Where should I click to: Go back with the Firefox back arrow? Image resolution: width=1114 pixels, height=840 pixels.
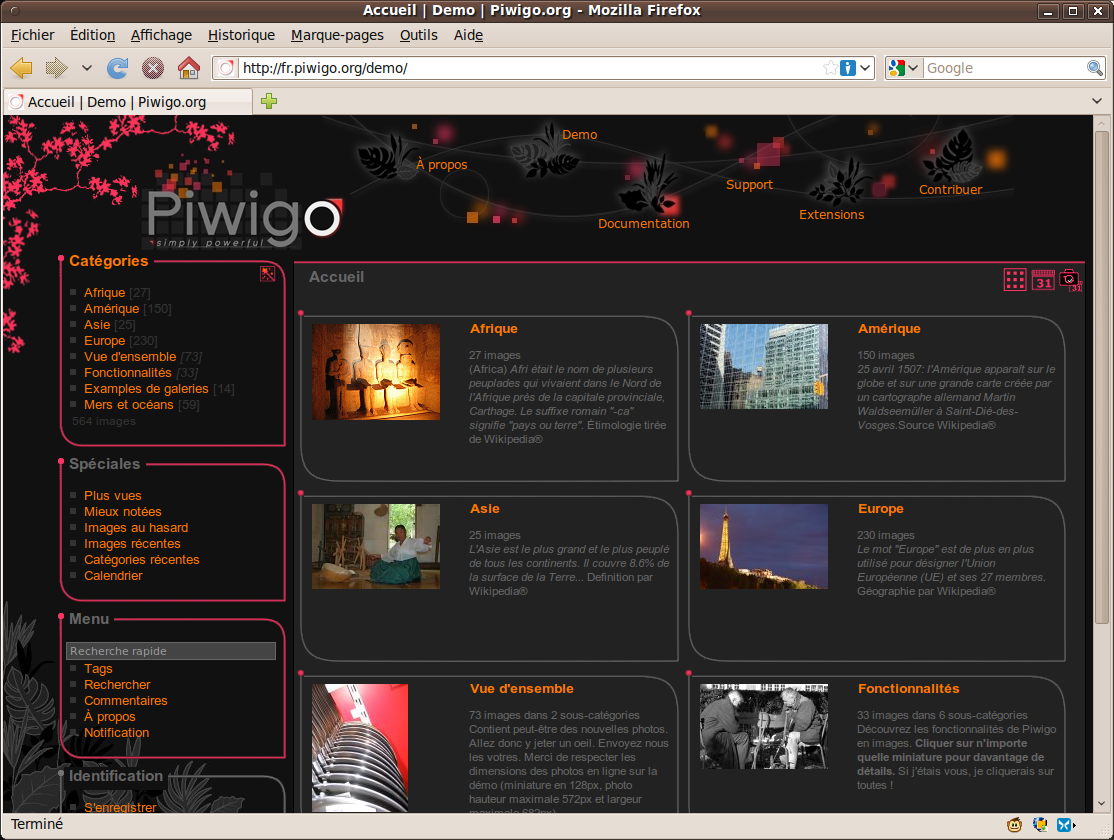coord(22,68)
